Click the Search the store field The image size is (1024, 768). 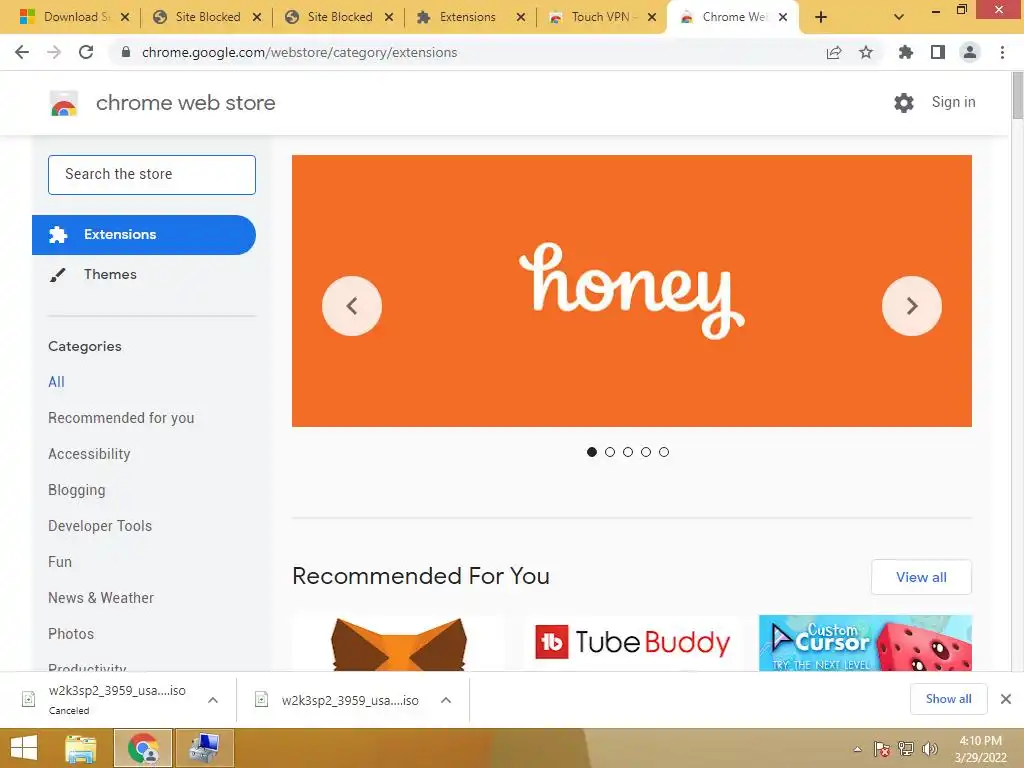[152, 174]
